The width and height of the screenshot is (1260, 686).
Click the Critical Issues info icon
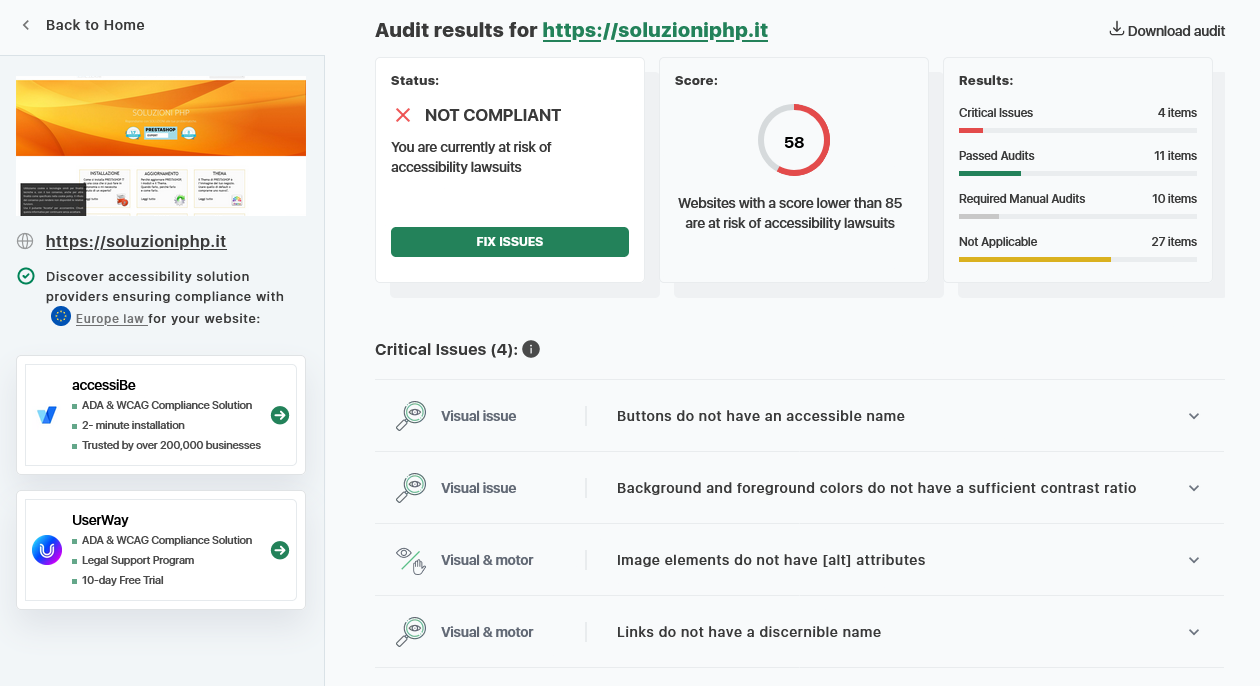531,349
